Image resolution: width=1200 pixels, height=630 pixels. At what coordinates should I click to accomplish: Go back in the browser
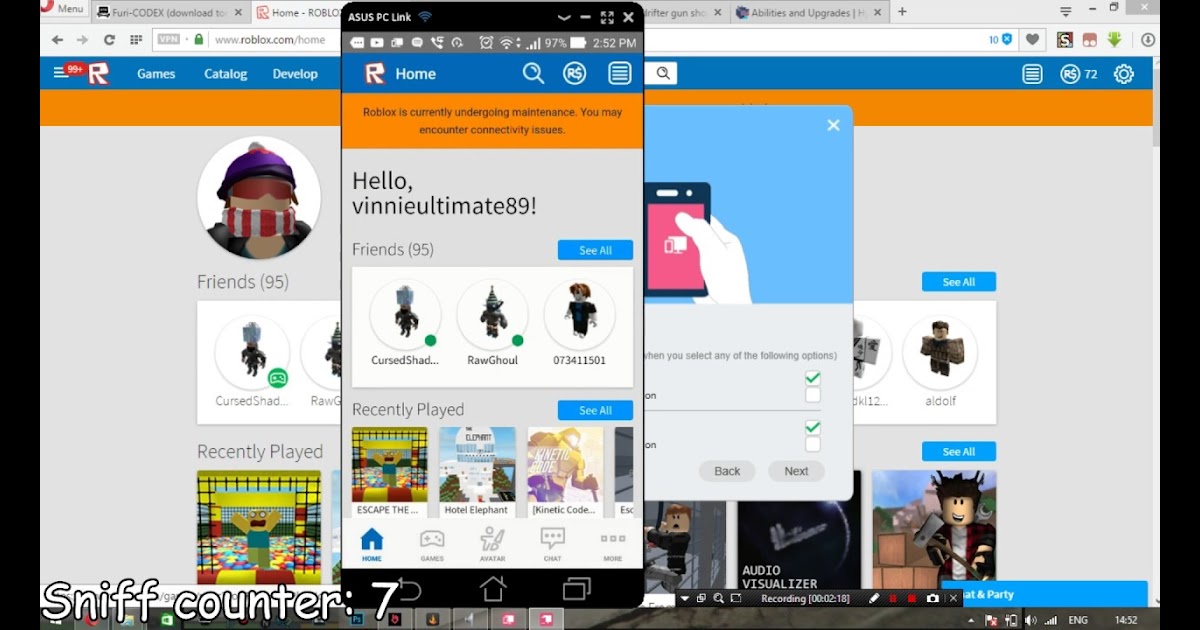click(57, 40)
